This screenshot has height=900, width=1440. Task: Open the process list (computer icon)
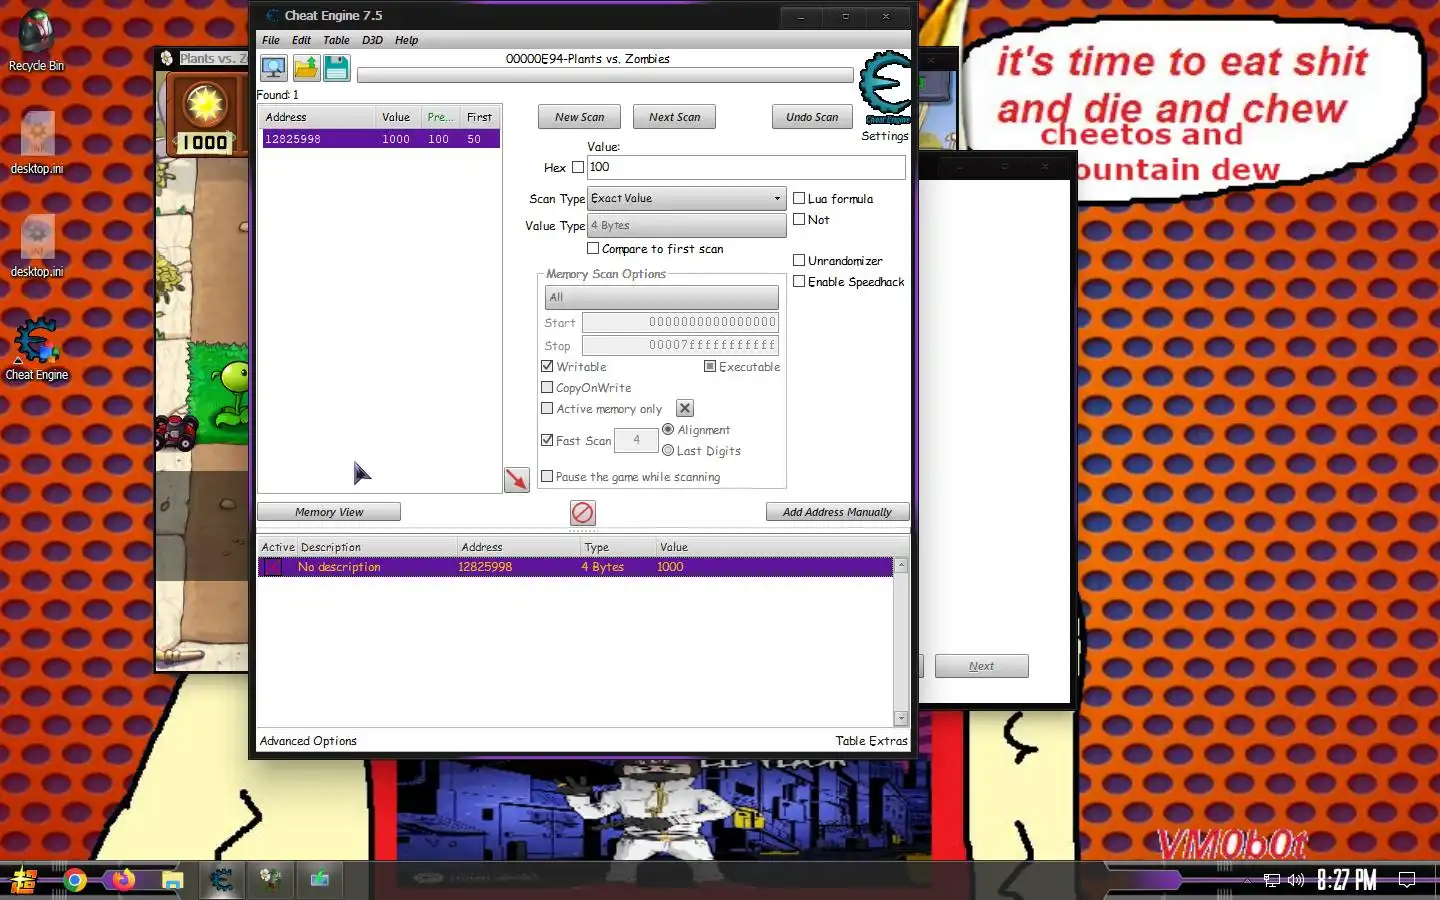tap(273, 68)
